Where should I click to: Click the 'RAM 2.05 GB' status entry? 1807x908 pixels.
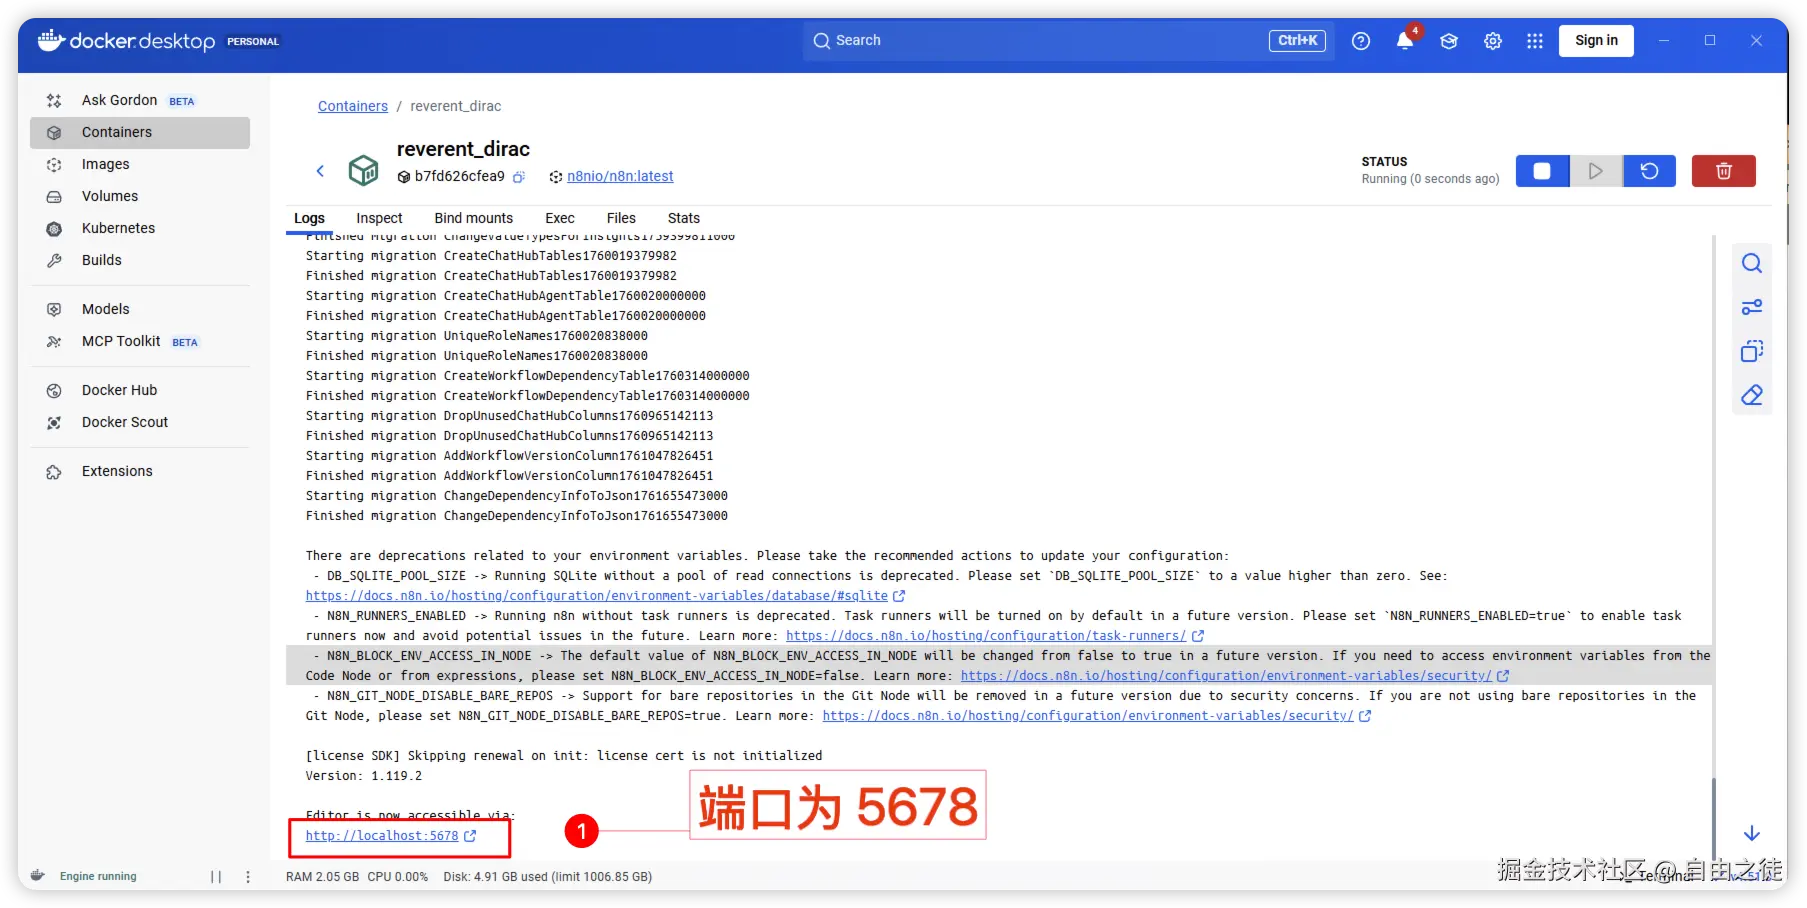322,877
